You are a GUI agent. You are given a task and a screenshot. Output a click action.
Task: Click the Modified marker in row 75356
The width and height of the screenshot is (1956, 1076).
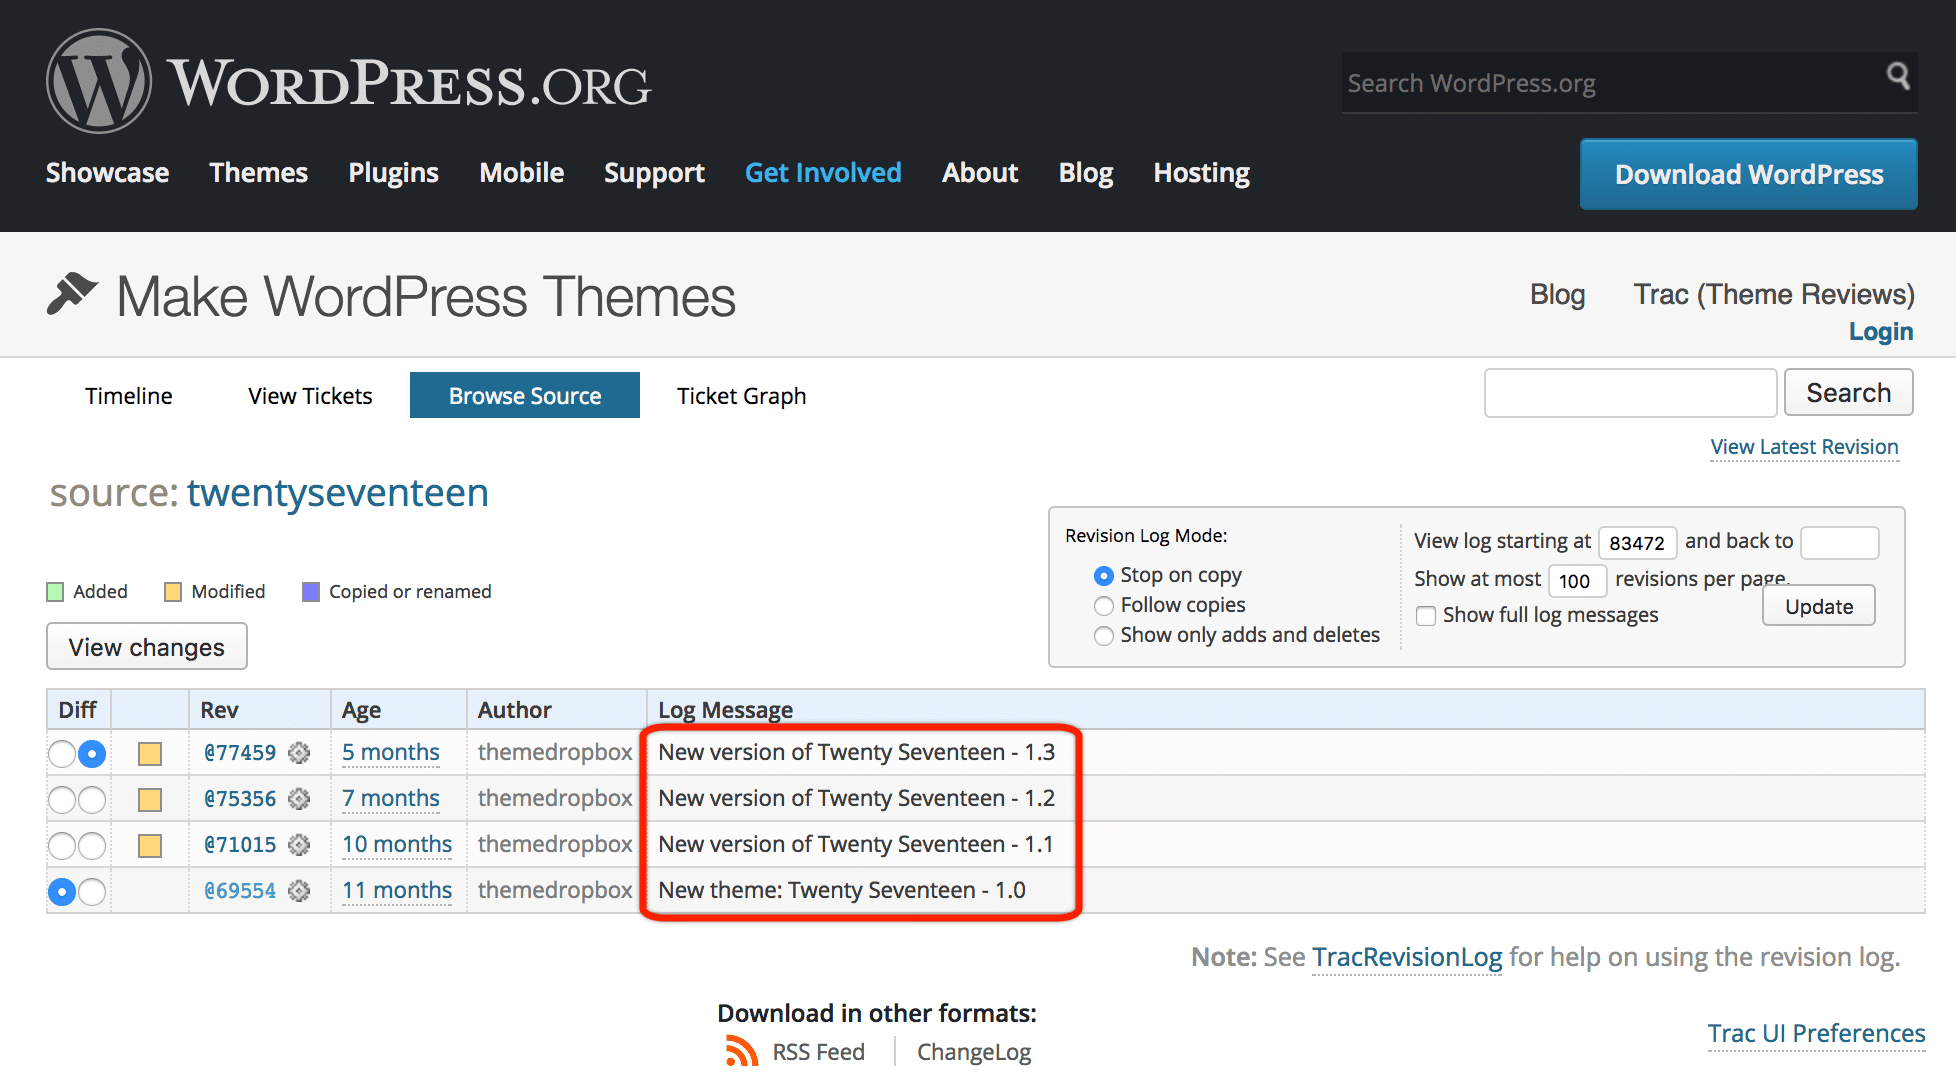150,799
